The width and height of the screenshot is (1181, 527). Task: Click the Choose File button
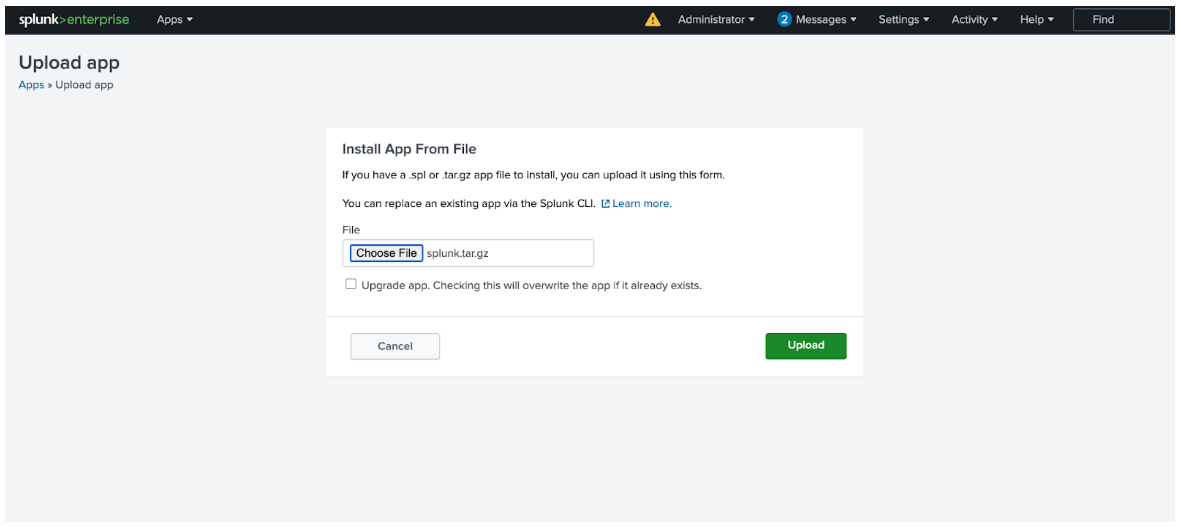pos(386,253)
